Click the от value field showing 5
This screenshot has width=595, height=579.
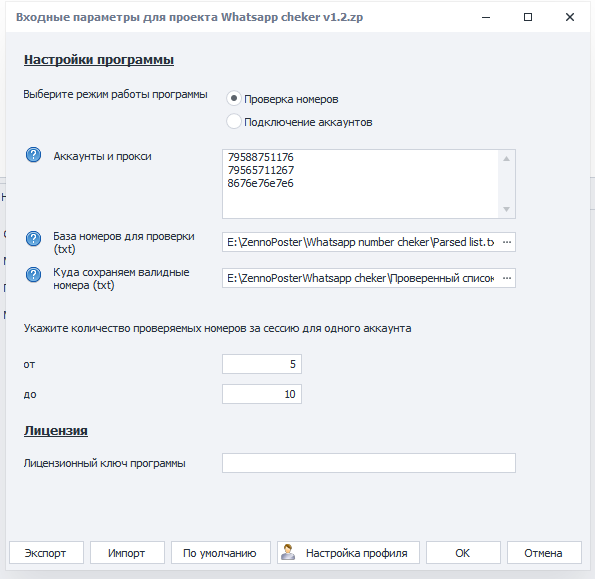(262, 364)
